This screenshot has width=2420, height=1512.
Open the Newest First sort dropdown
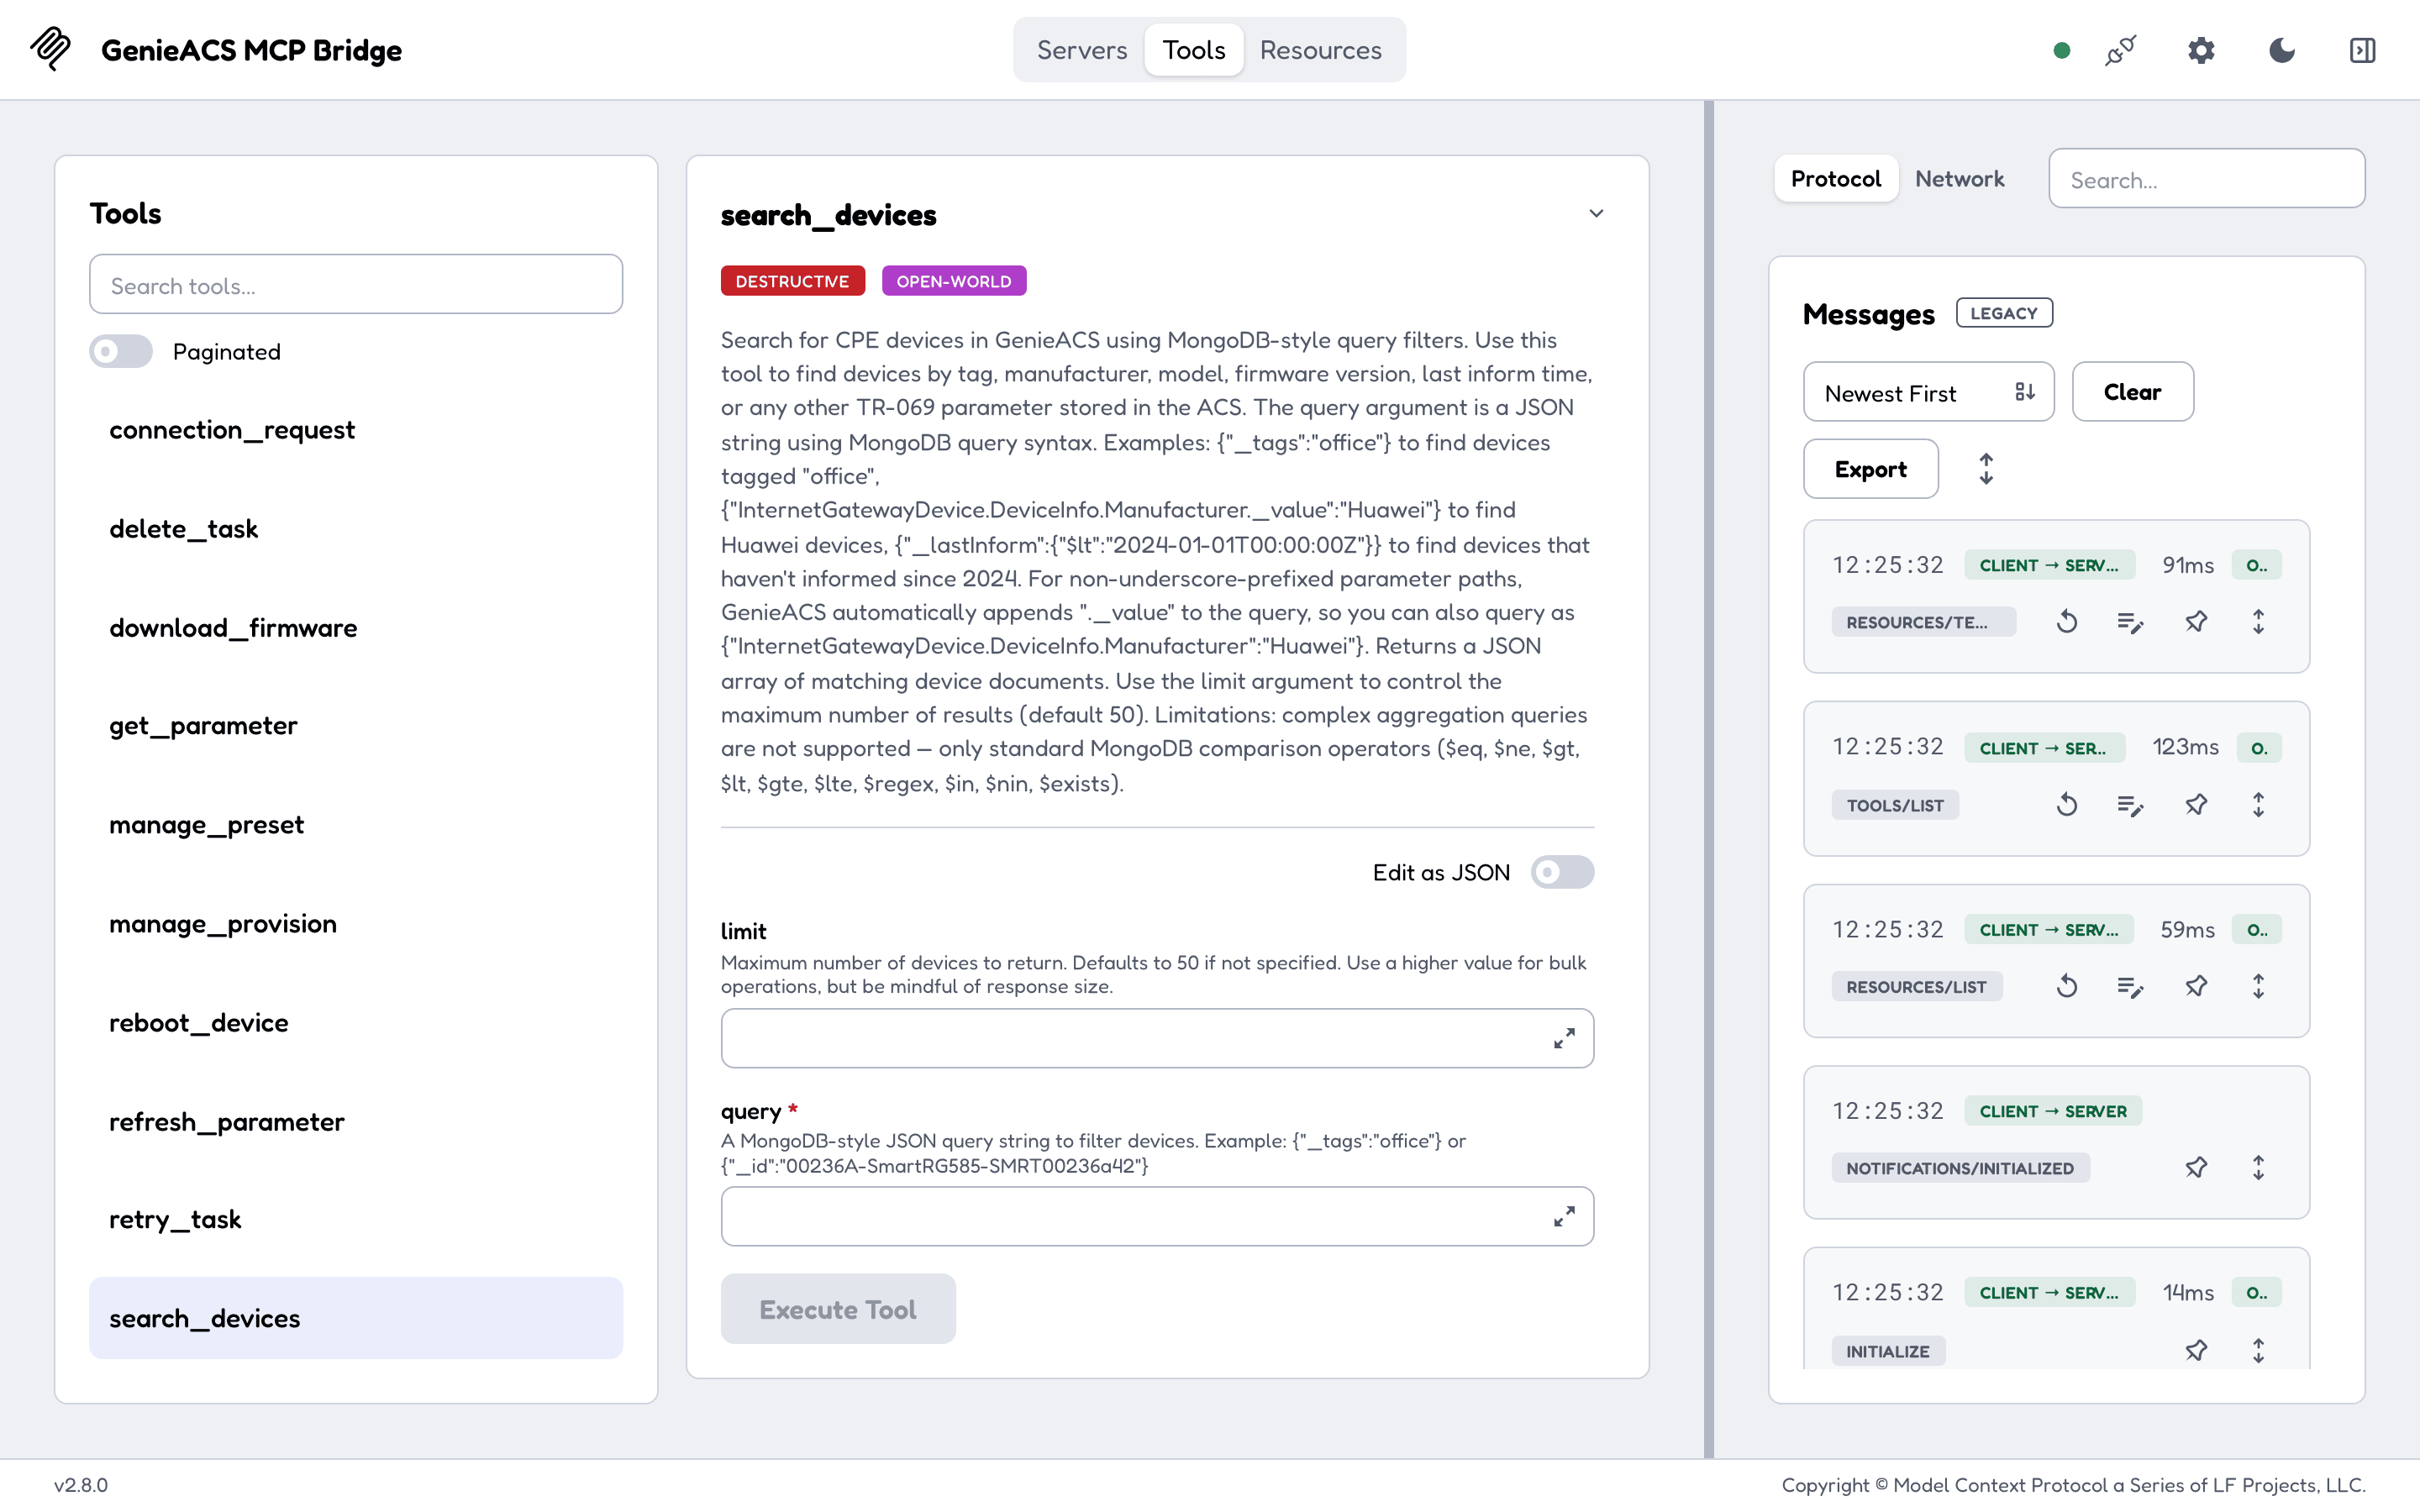click(x=1928, y=392)
